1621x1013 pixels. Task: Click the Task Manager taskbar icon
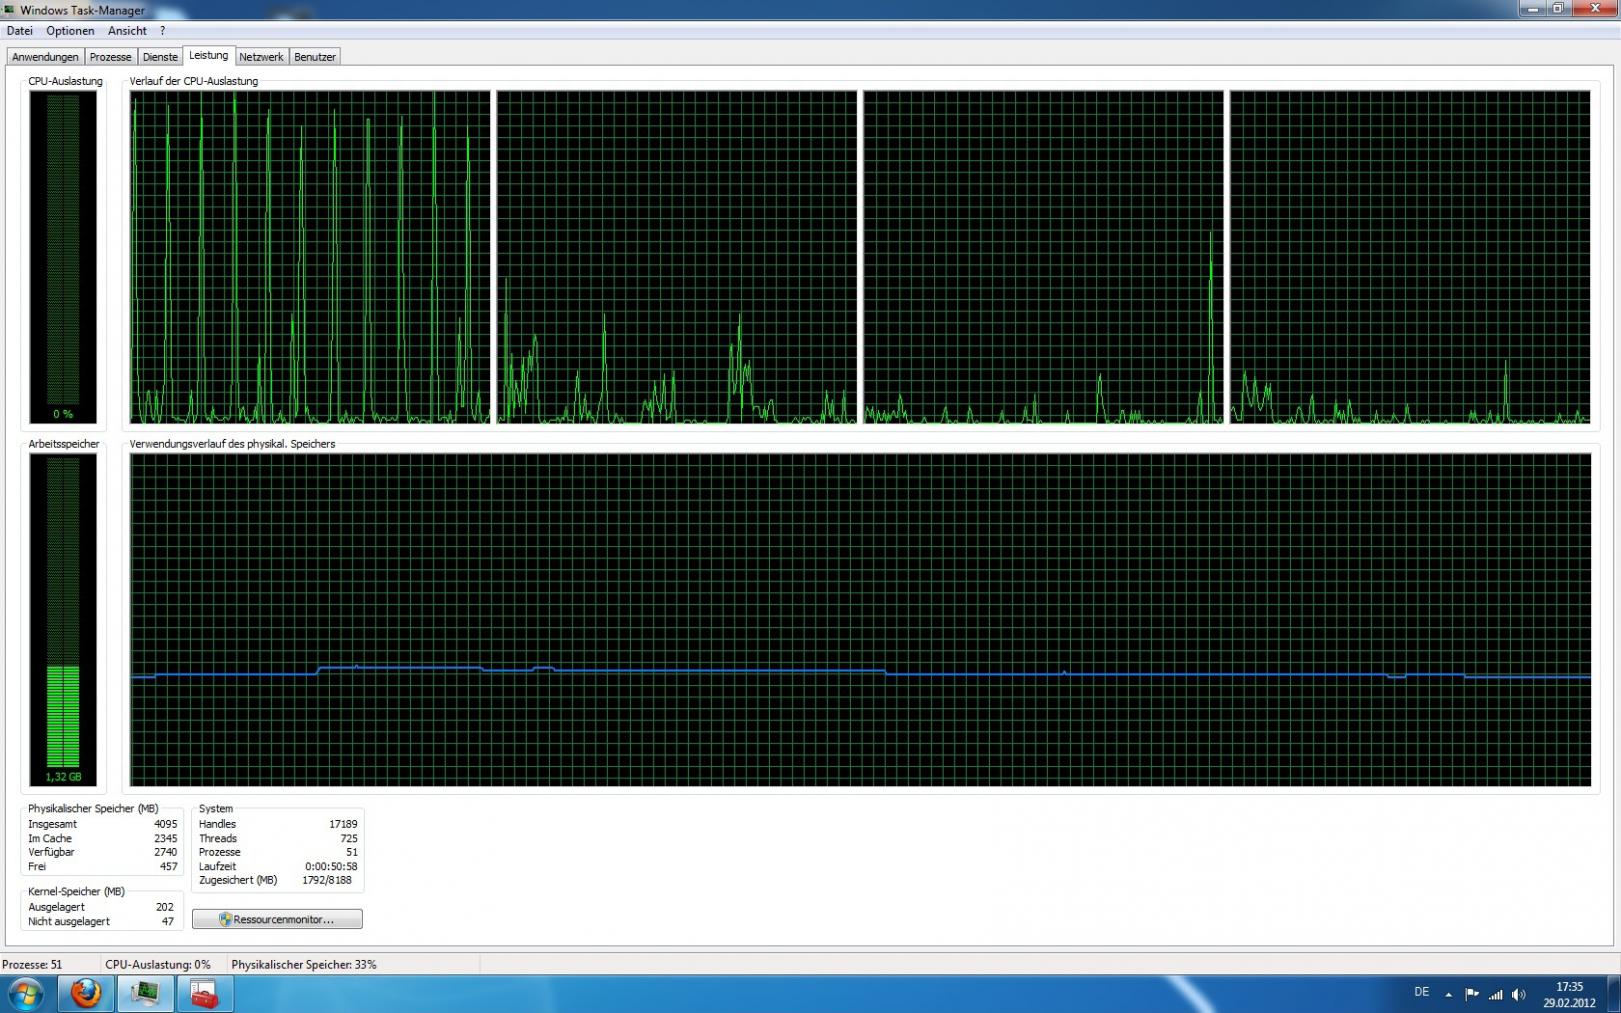click(145, 994)
